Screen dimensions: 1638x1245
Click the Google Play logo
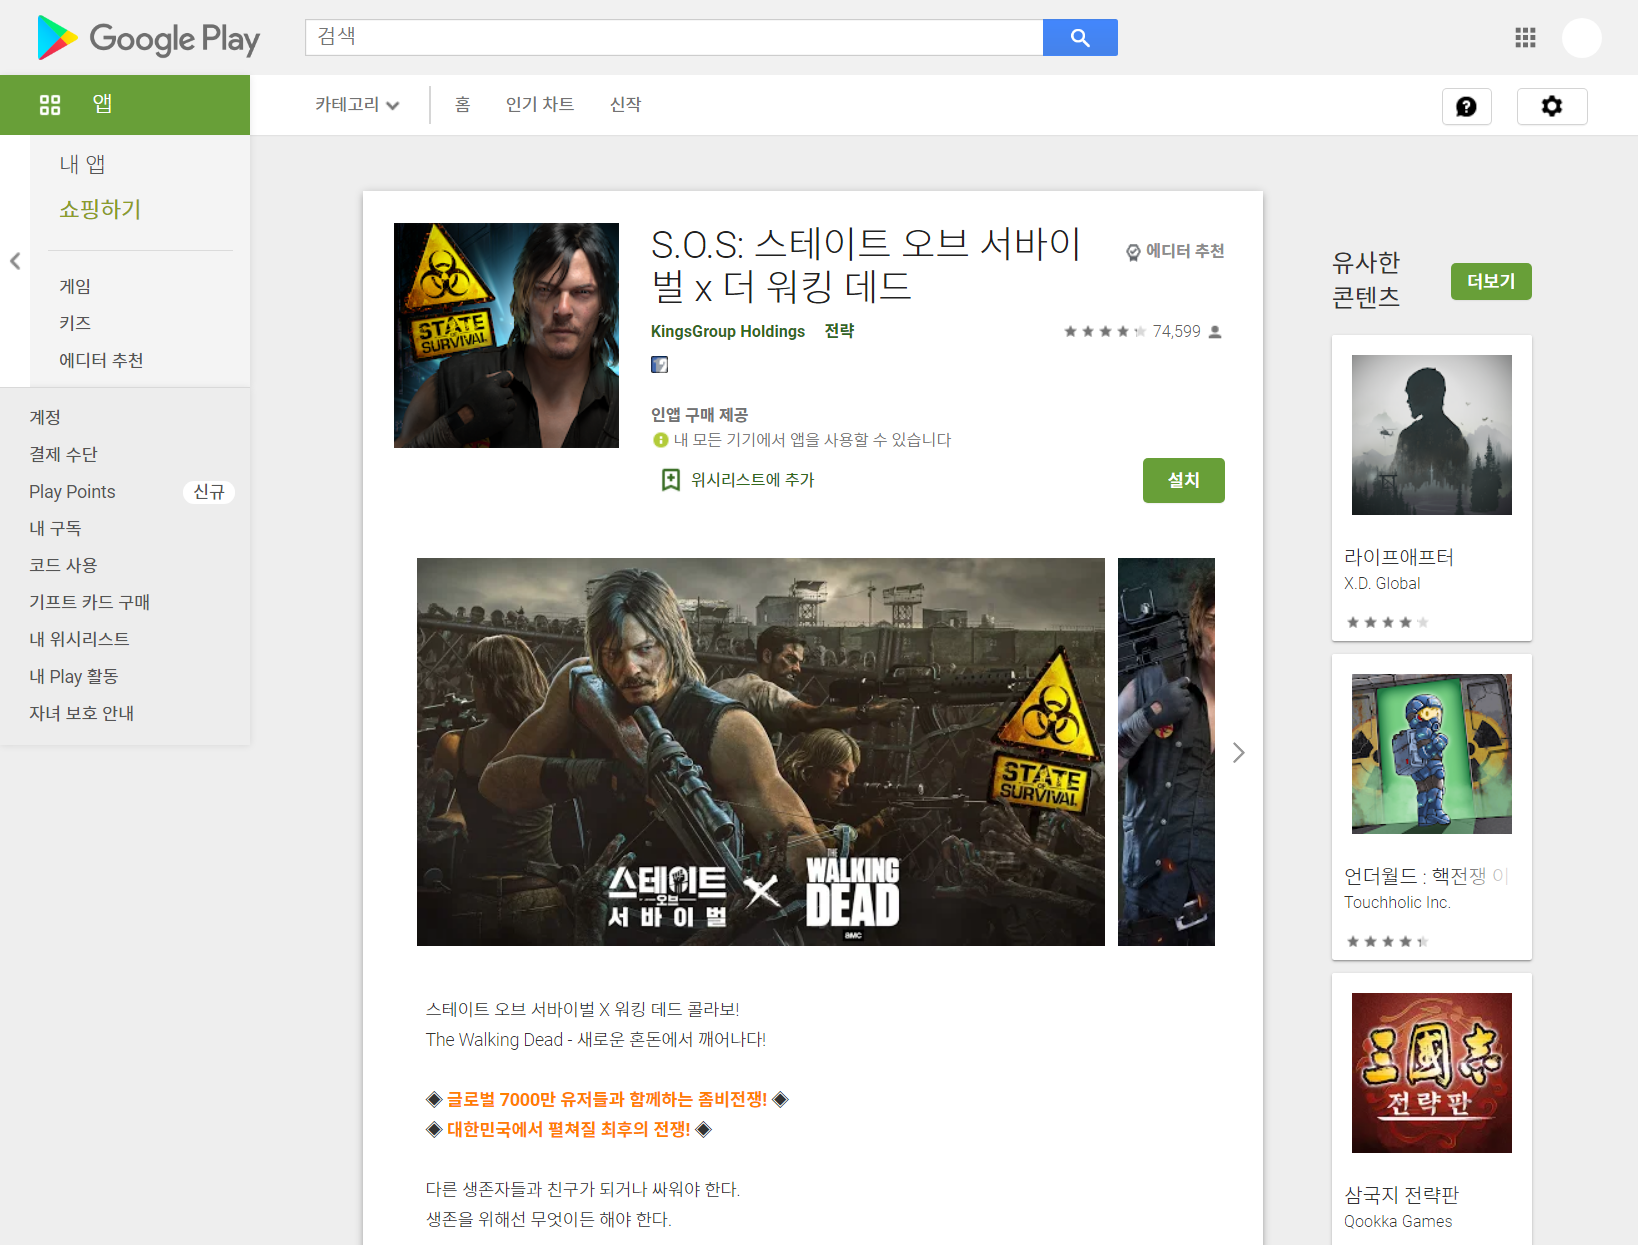coord(148,38)
